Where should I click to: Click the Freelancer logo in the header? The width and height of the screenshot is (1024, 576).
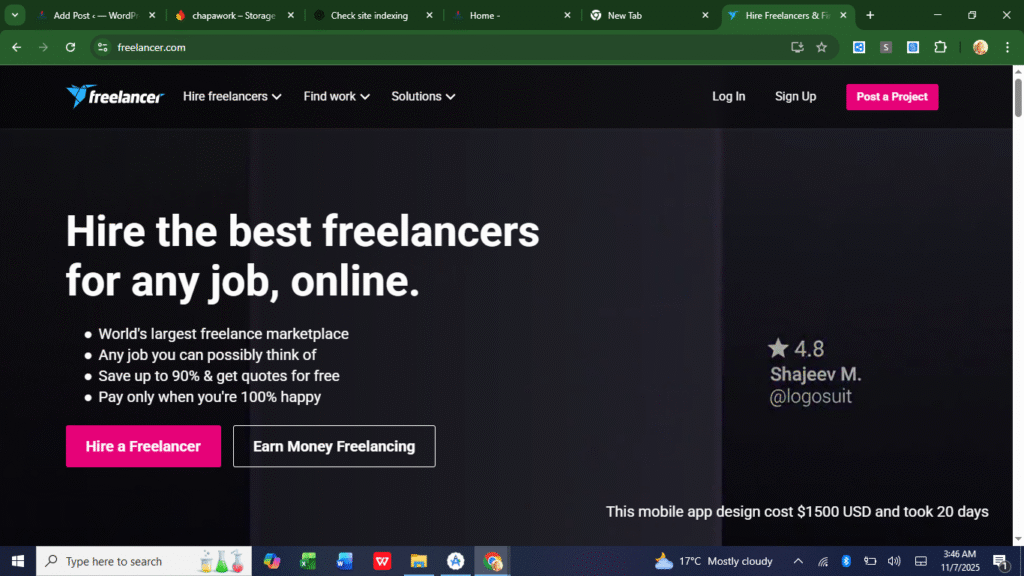[x=115, y=97]
